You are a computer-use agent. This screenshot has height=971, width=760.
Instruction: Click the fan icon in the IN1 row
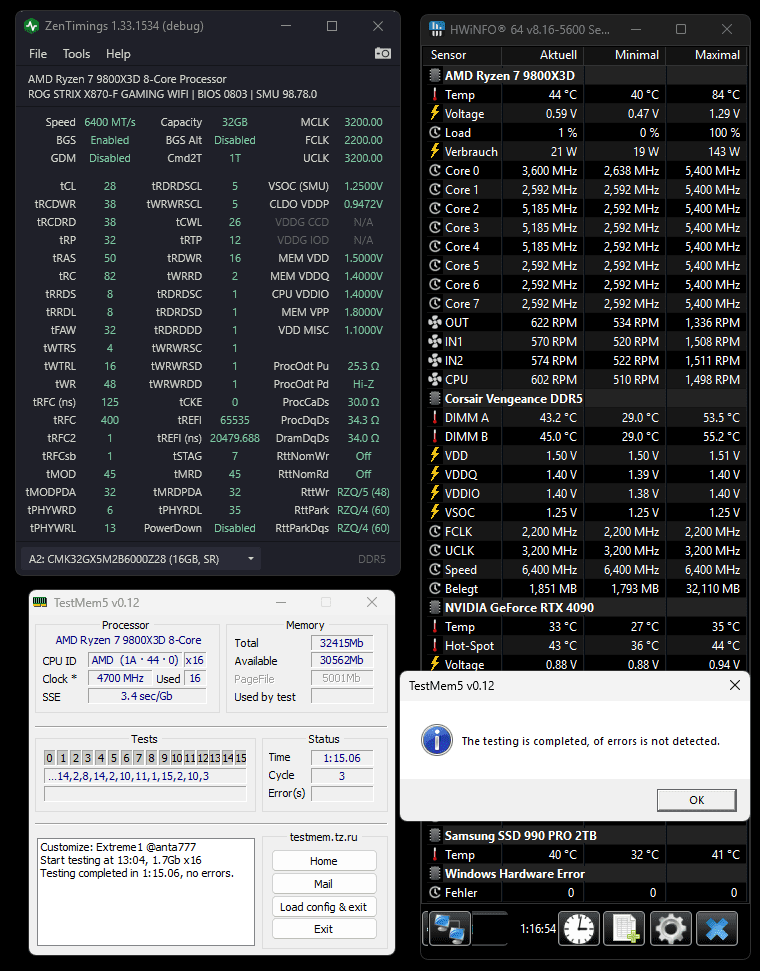pyautogui.click(x=435, y=342)
